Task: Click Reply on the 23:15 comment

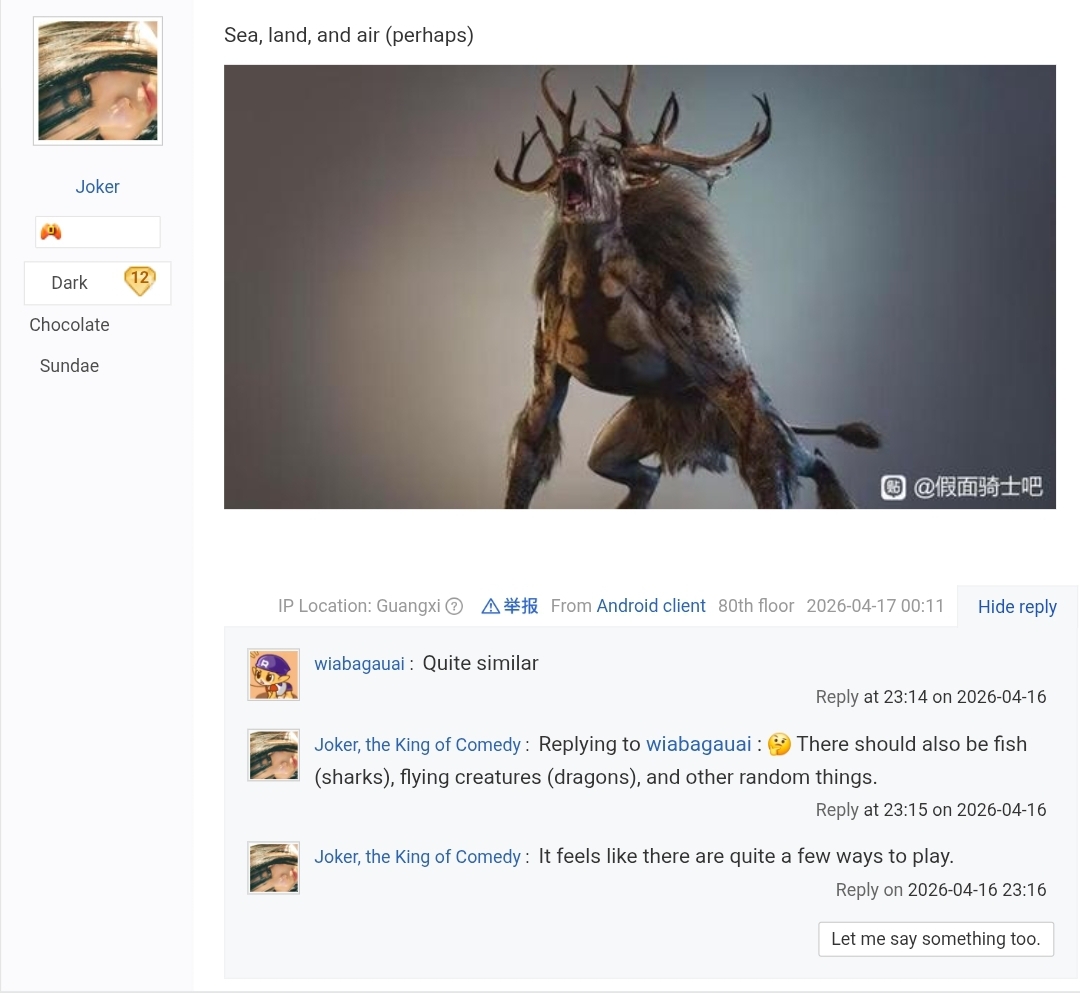Action: (x=837, y=810)
